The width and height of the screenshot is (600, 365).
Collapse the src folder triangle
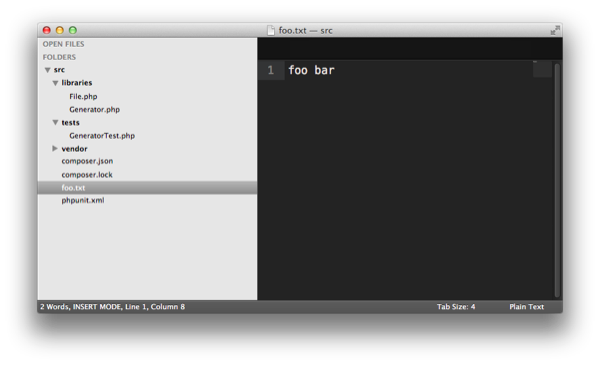[x=47, y=70]
